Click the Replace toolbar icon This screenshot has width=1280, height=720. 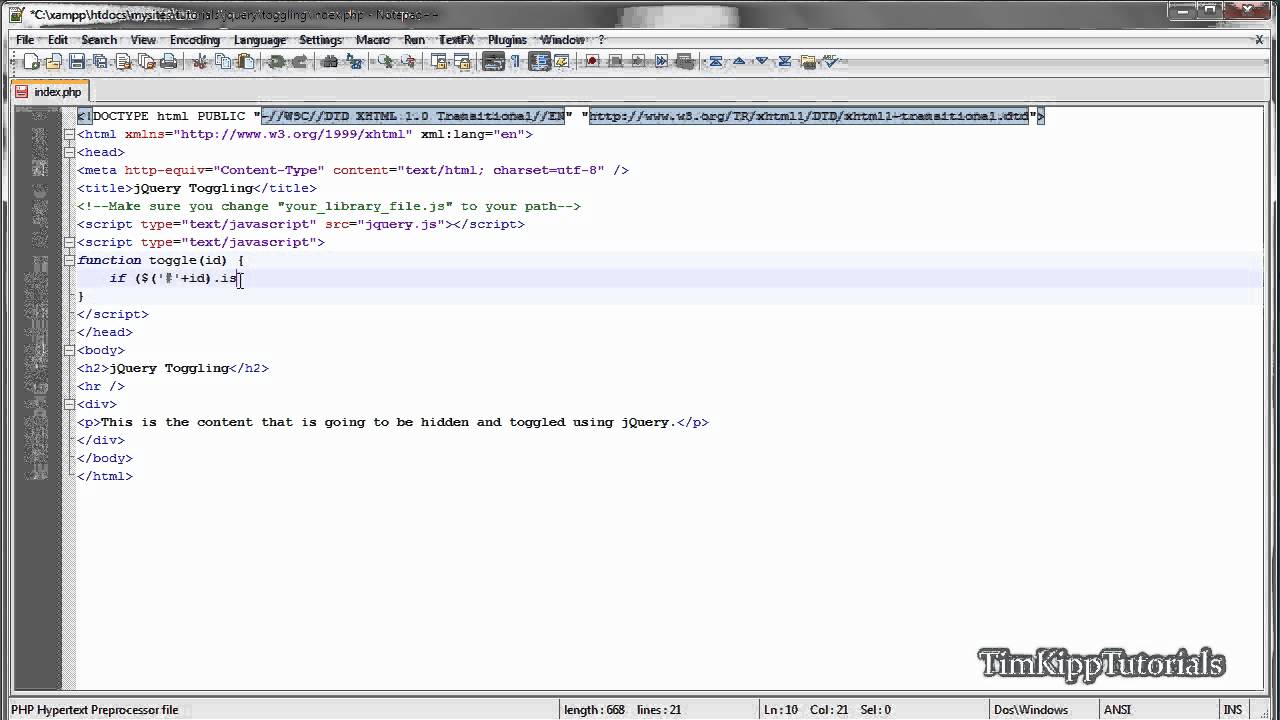click(x=354, y=62)
